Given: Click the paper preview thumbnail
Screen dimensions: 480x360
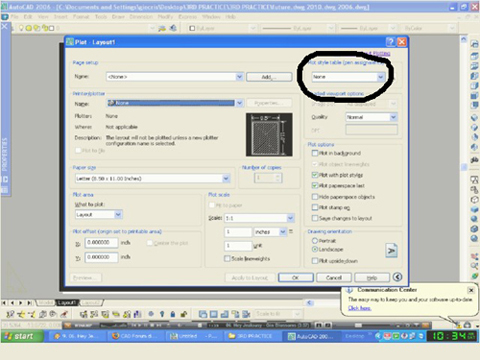Looking at the screenshot, I should click(x=269, y=135).
